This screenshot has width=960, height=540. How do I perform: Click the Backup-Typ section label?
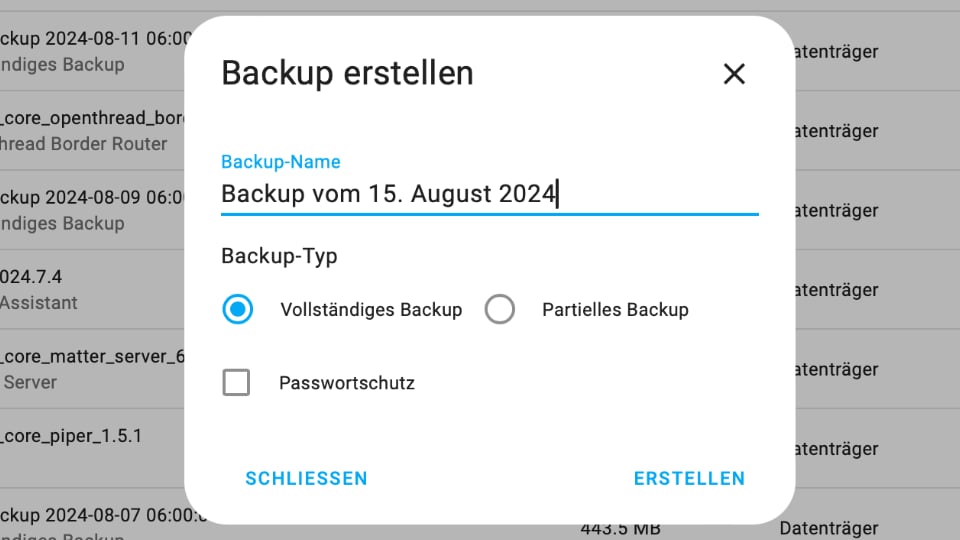279,256
